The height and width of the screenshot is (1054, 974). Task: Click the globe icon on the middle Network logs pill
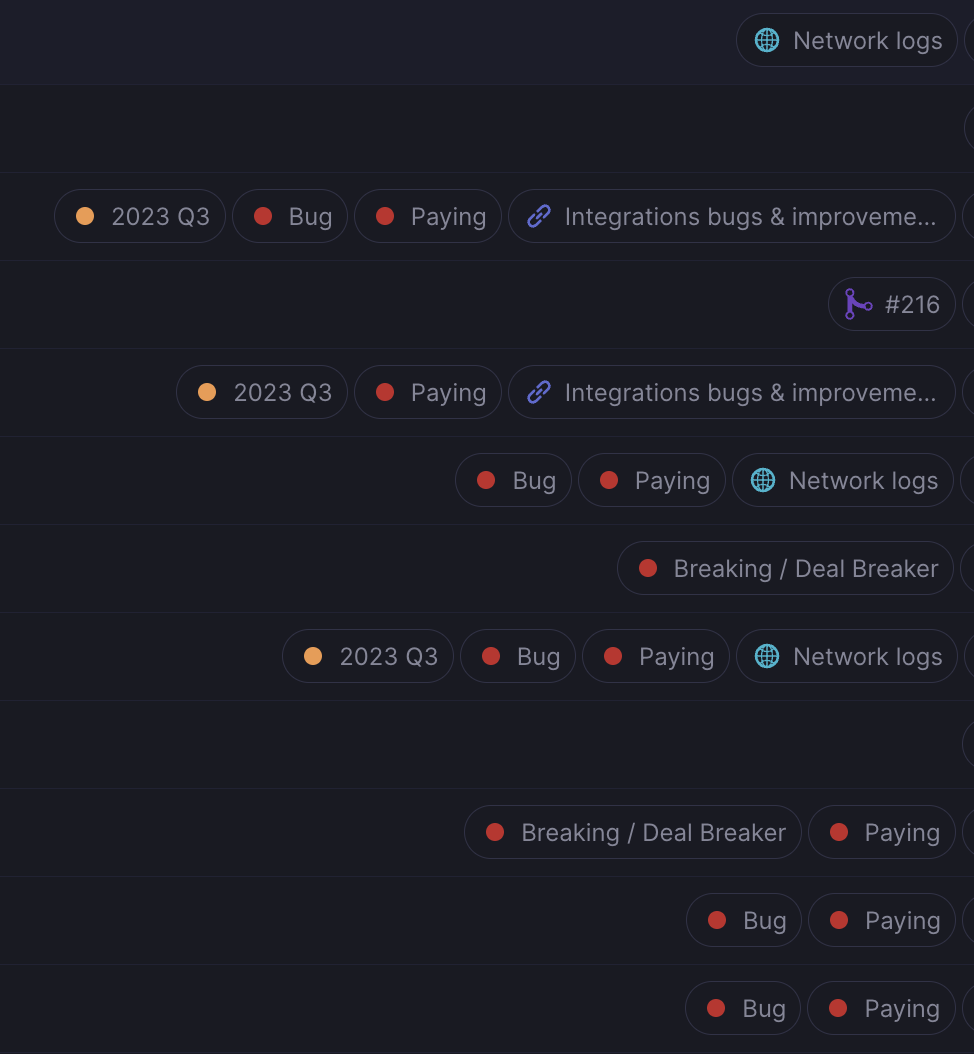click(763, 480)
